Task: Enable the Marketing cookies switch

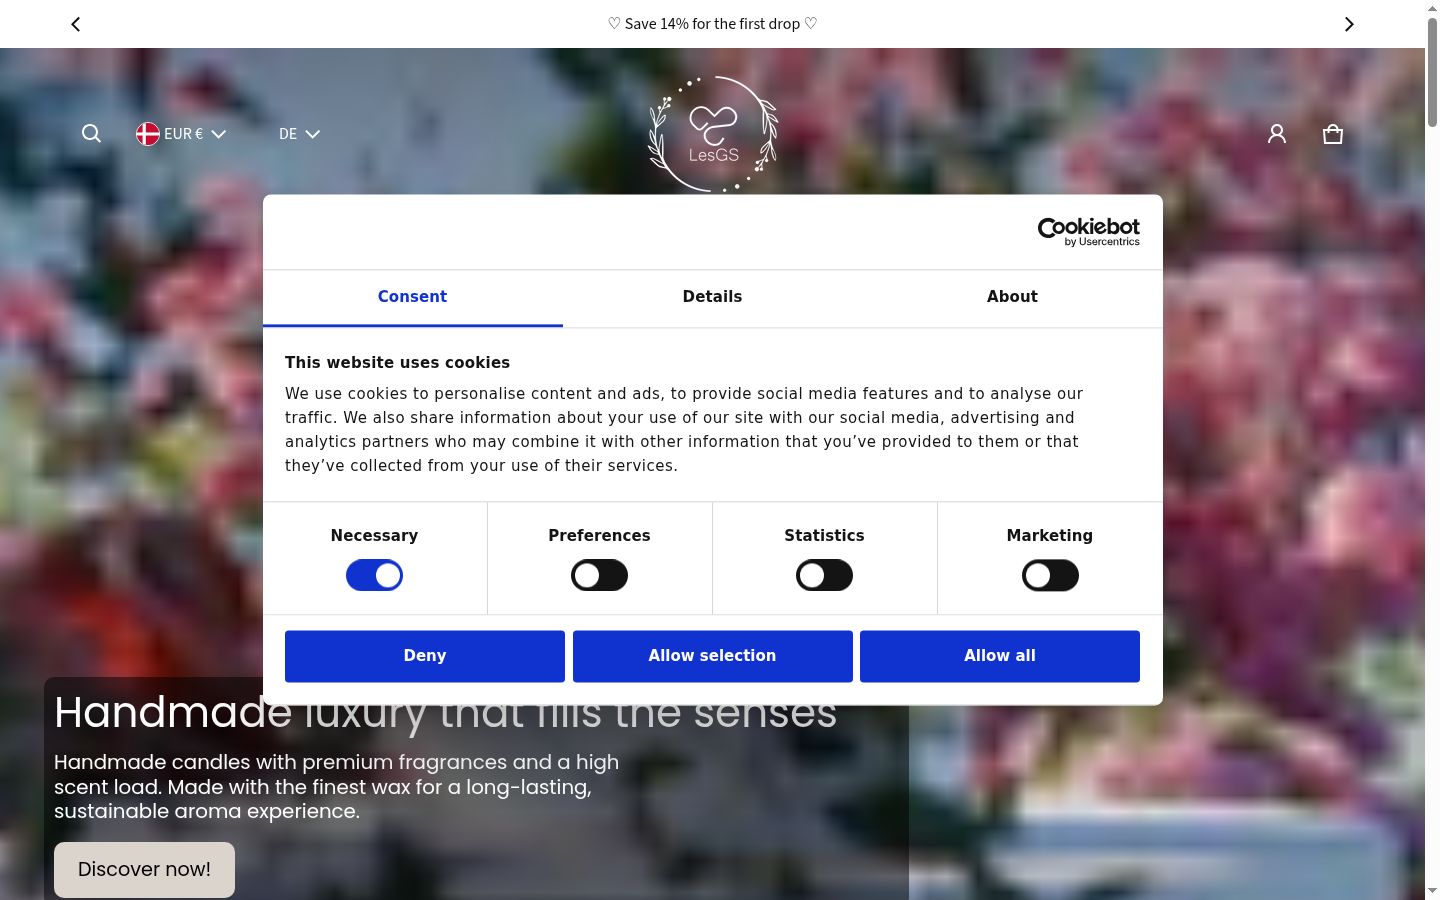Action: [x=1050, y=575]
